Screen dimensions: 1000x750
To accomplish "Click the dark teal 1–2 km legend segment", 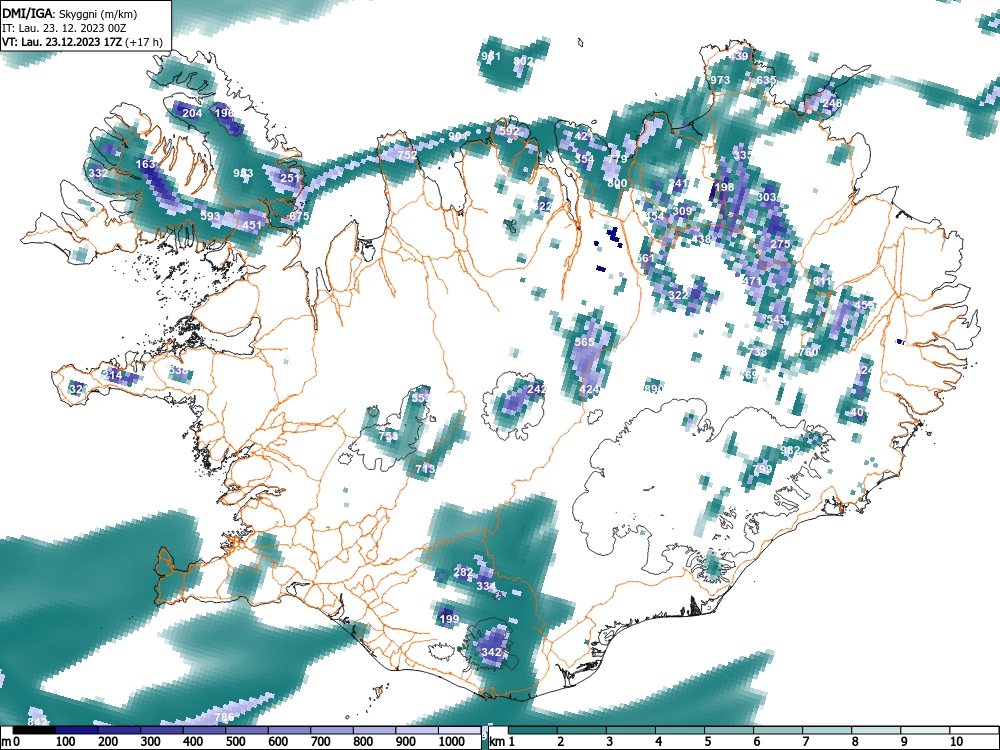I will [532, 730].
